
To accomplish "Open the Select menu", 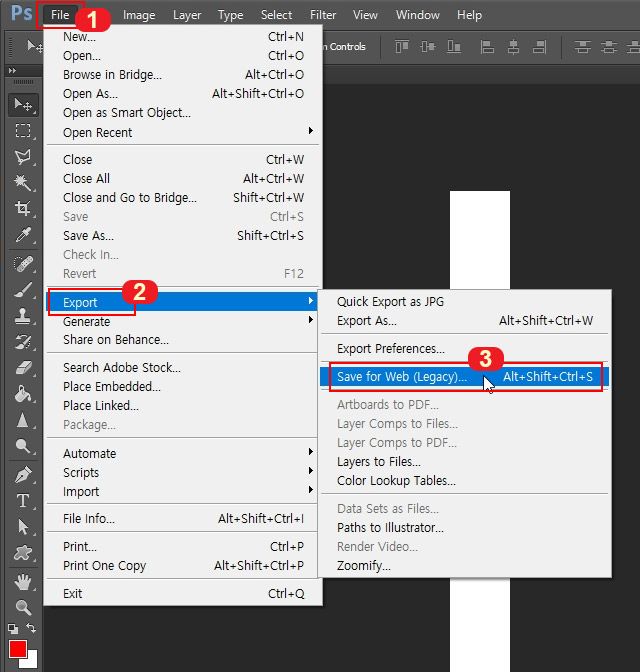I will pyautogui.click(x=276, y=15).
